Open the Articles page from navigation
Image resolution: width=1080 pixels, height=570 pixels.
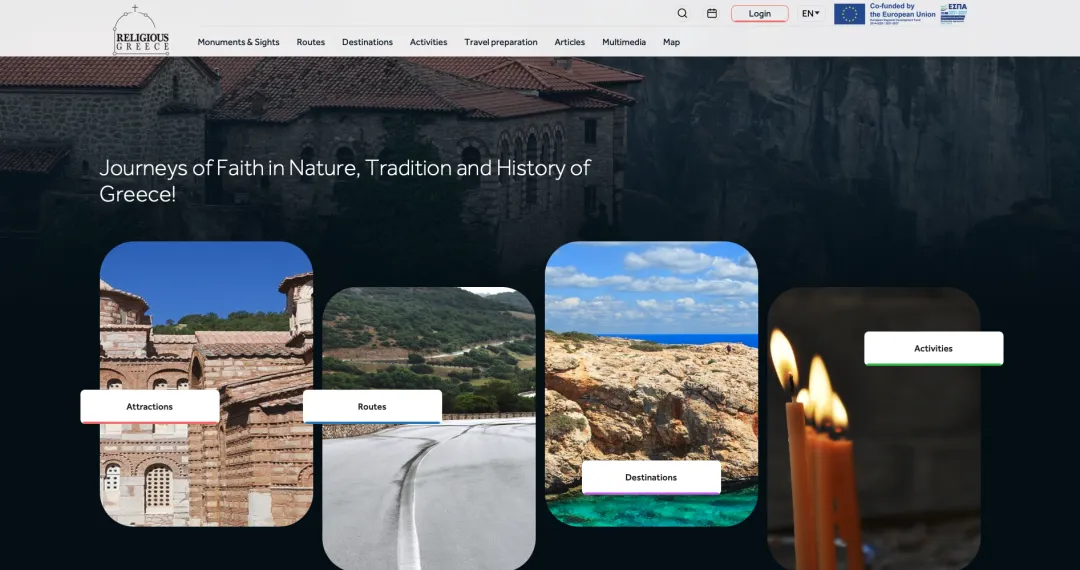click(x=569, y=42)
